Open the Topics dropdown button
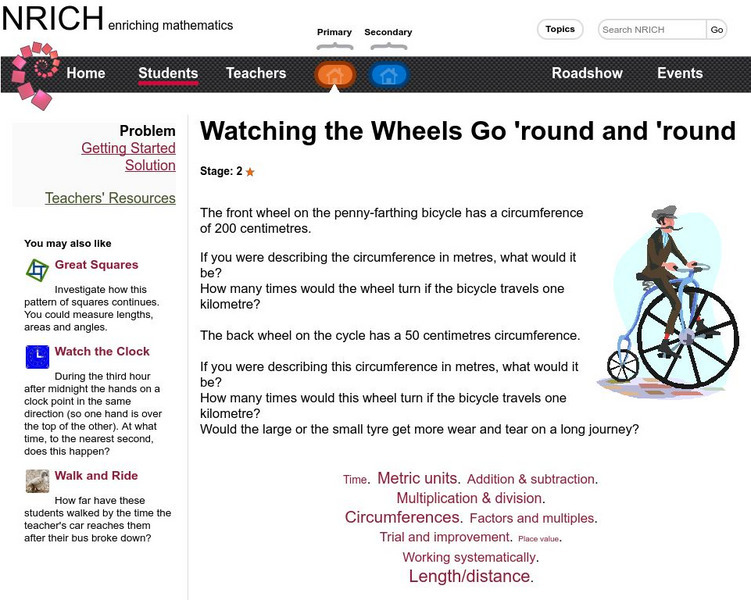The height and width of the screenshot is (600, 751). 560,29
